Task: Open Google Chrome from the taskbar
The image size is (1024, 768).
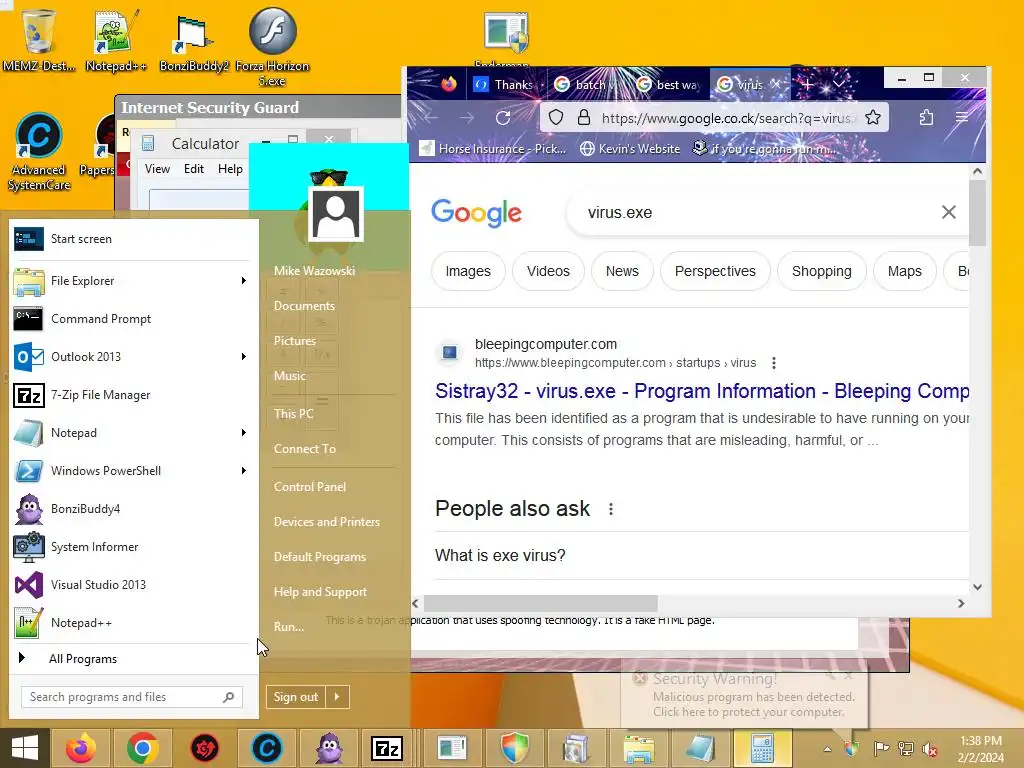Action: pyautogui.click(x=142, y=748)
